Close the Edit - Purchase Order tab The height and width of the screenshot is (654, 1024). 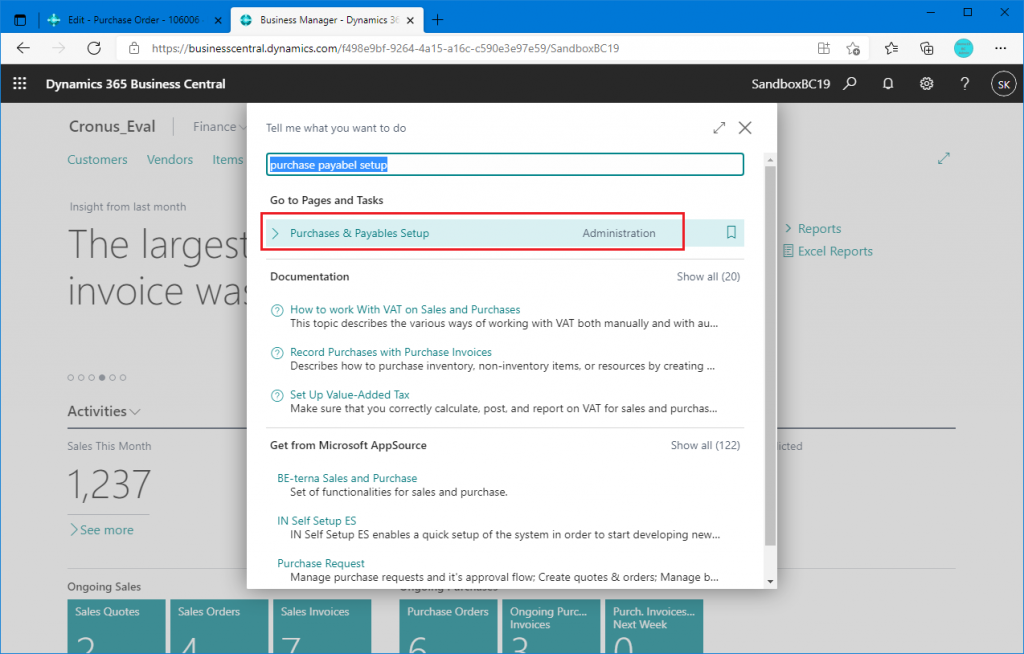pos(218,20)
